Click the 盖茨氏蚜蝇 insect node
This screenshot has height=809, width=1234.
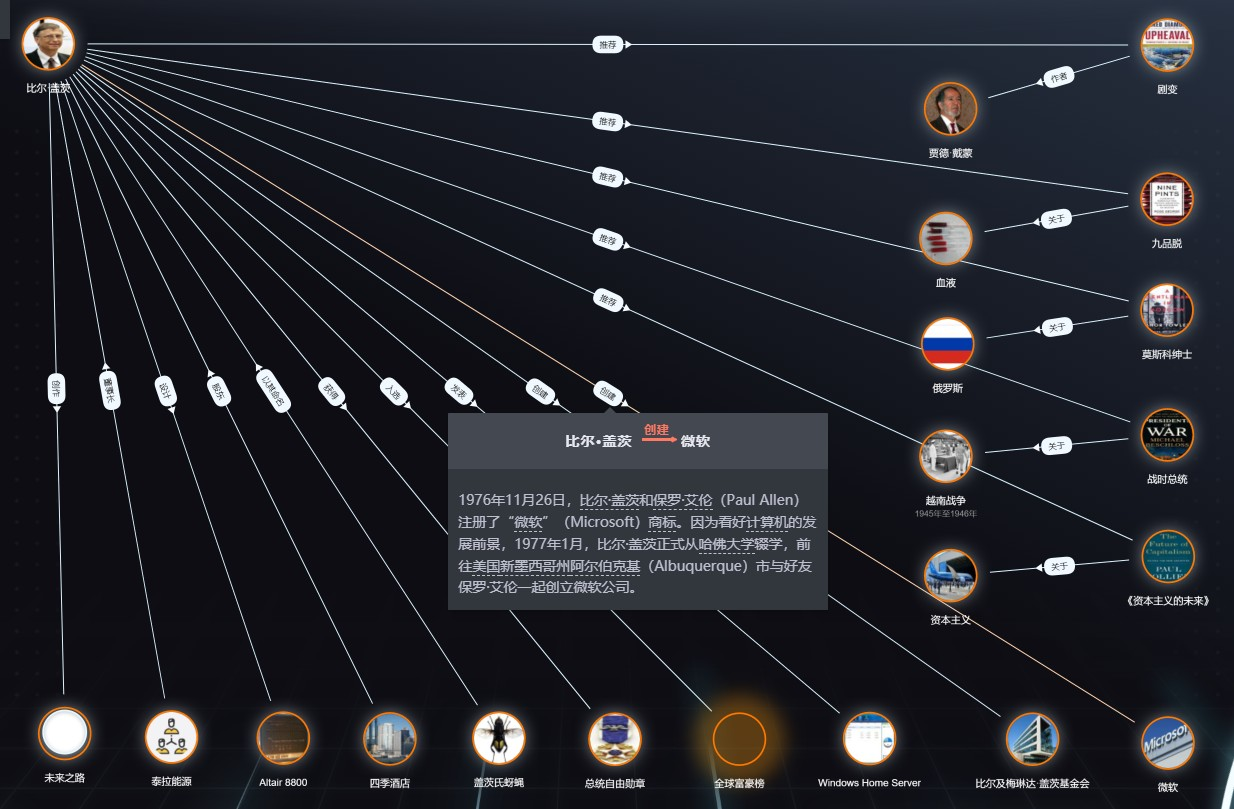point(498,738)
